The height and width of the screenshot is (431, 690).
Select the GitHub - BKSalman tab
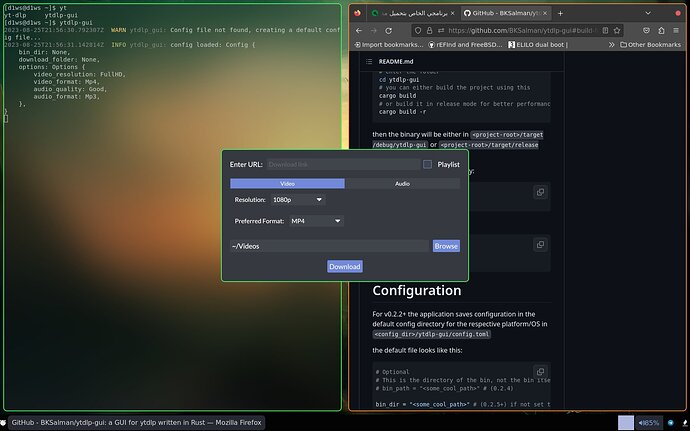click(506, 13)
